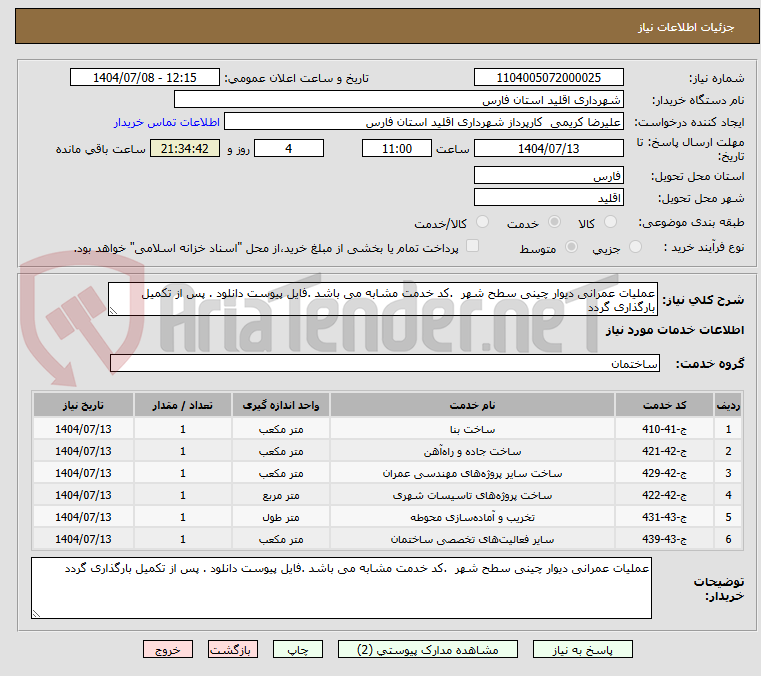
Task: Click the شماره نیاز number field
Action: 548,77
